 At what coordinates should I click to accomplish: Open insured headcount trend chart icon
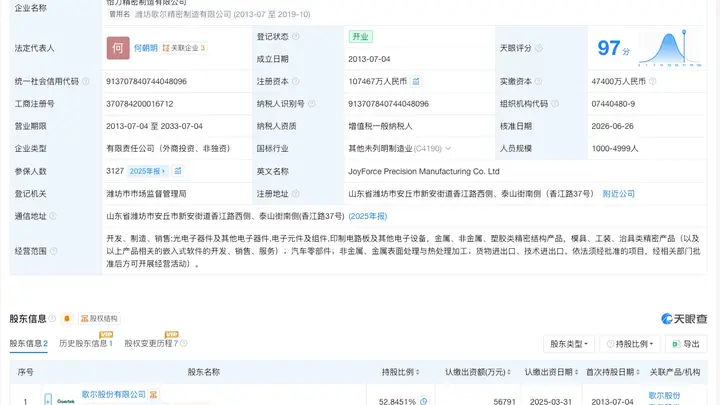tap(178, 171)
